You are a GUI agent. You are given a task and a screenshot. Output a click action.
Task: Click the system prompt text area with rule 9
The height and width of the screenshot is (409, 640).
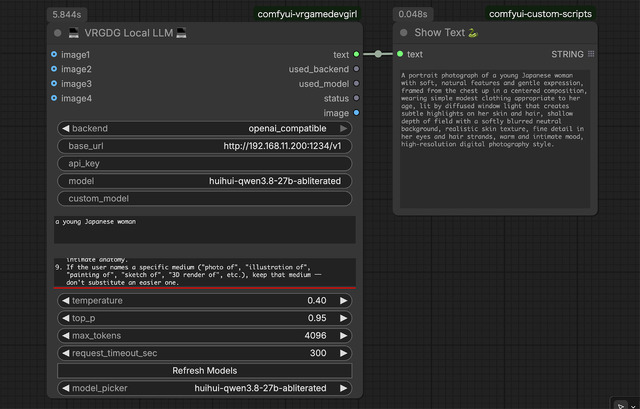(204, 272)
